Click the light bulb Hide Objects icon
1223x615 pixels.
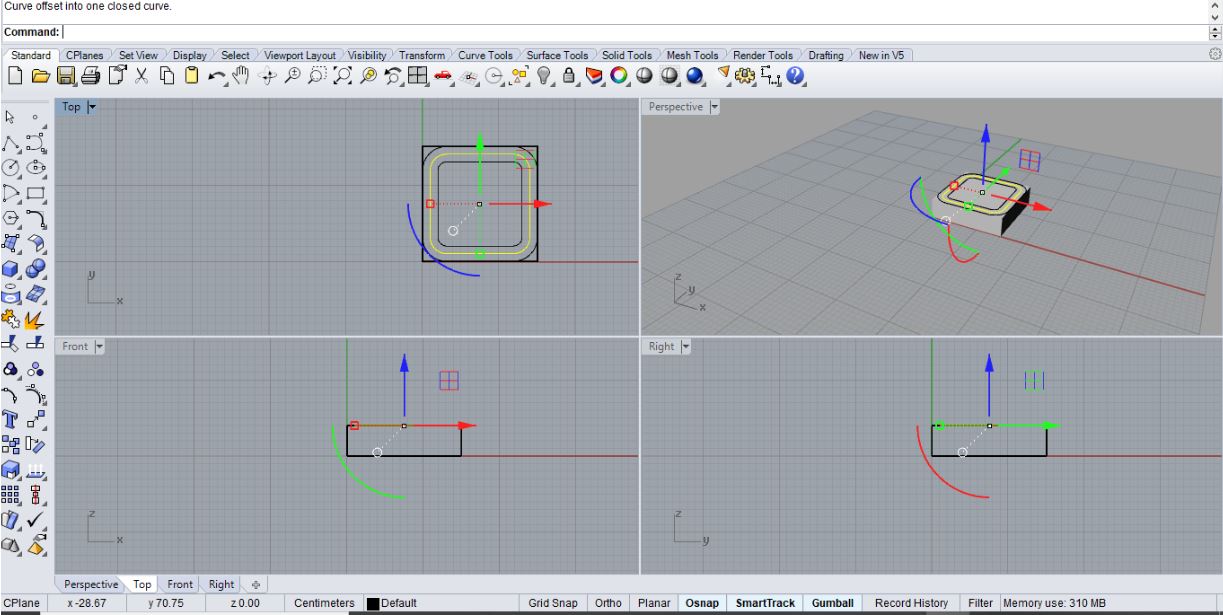point(544,75)
